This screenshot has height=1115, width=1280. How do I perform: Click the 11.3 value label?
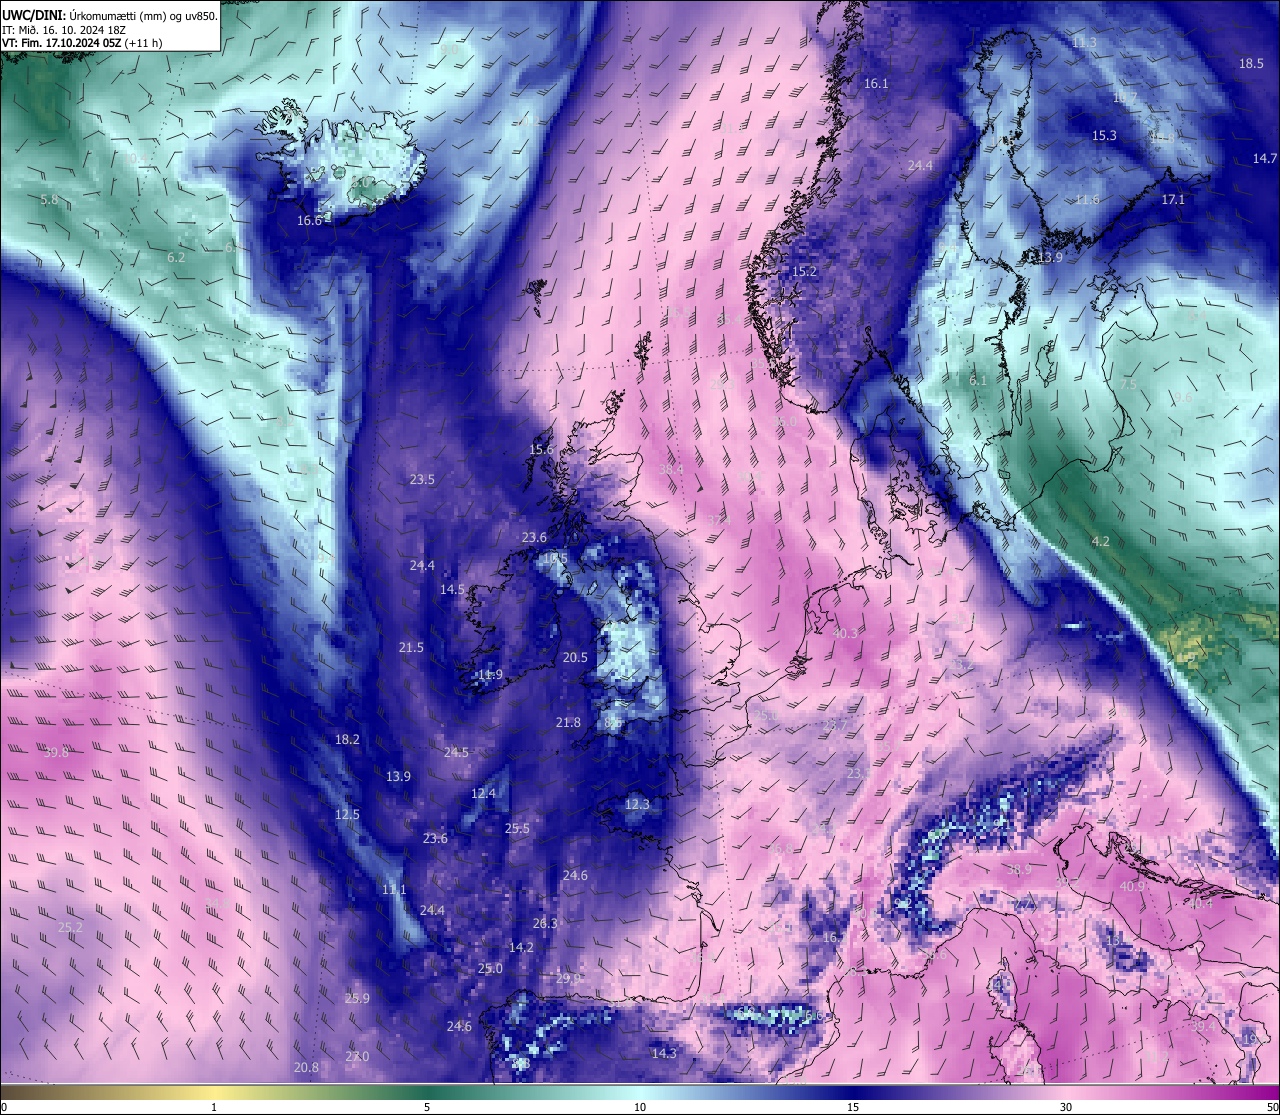[x=1084, y=42]
